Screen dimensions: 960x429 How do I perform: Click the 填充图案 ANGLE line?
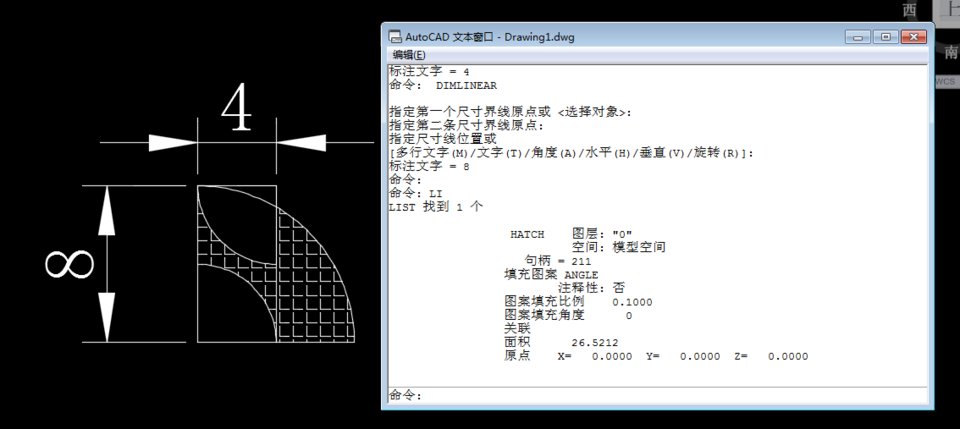[x=550, y=275]
